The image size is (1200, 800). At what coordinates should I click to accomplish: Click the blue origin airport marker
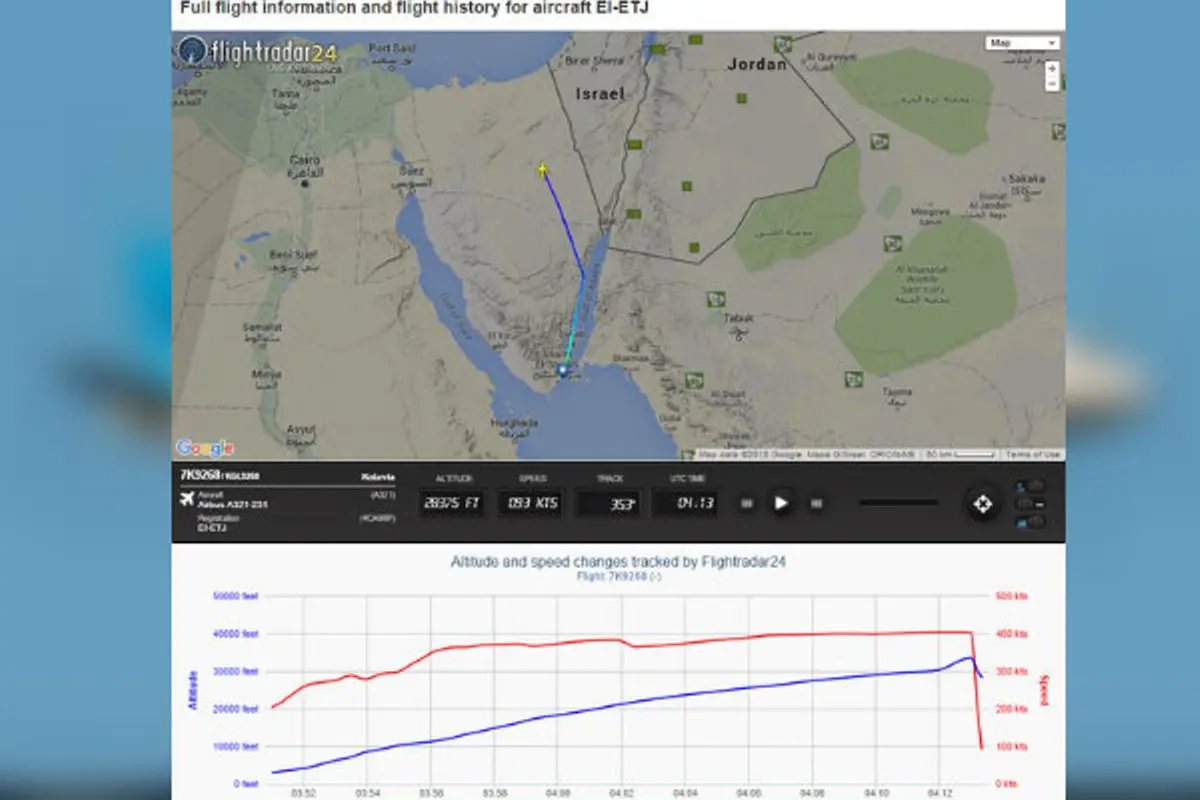point(562,371)
